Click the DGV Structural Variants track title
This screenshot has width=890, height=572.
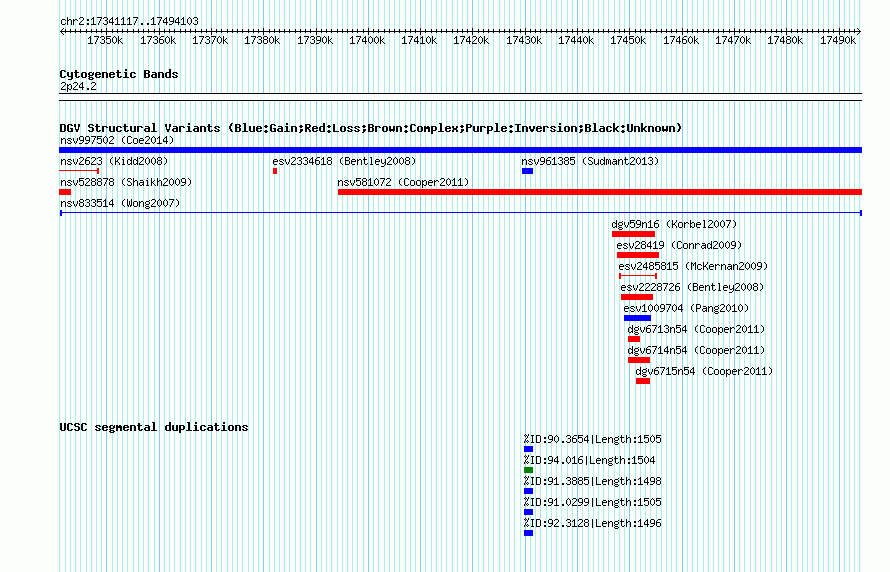coord(371,128)
